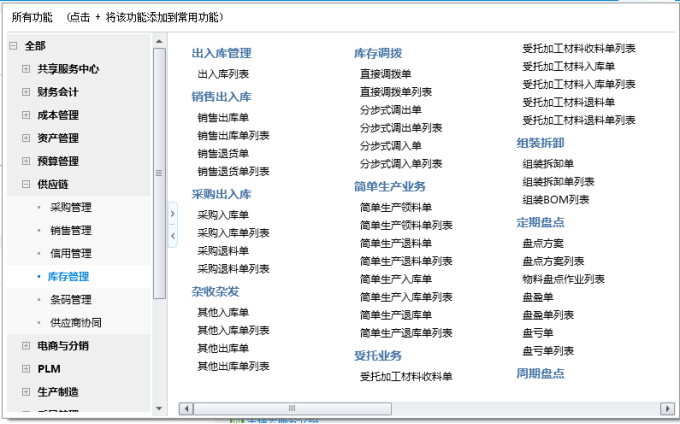Select 采购管理 under 供应链

click(70, 207)
